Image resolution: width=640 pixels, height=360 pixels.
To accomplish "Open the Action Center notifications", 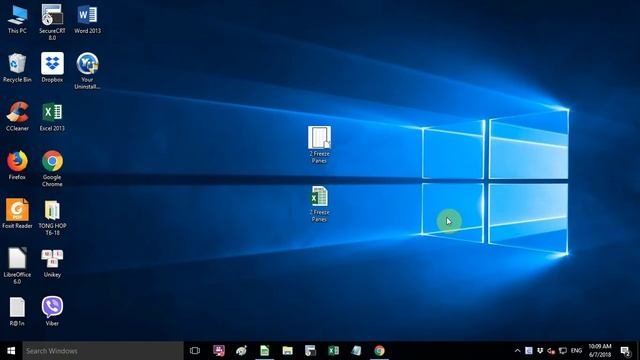I will pyautogui.click(x=625, y=351).
